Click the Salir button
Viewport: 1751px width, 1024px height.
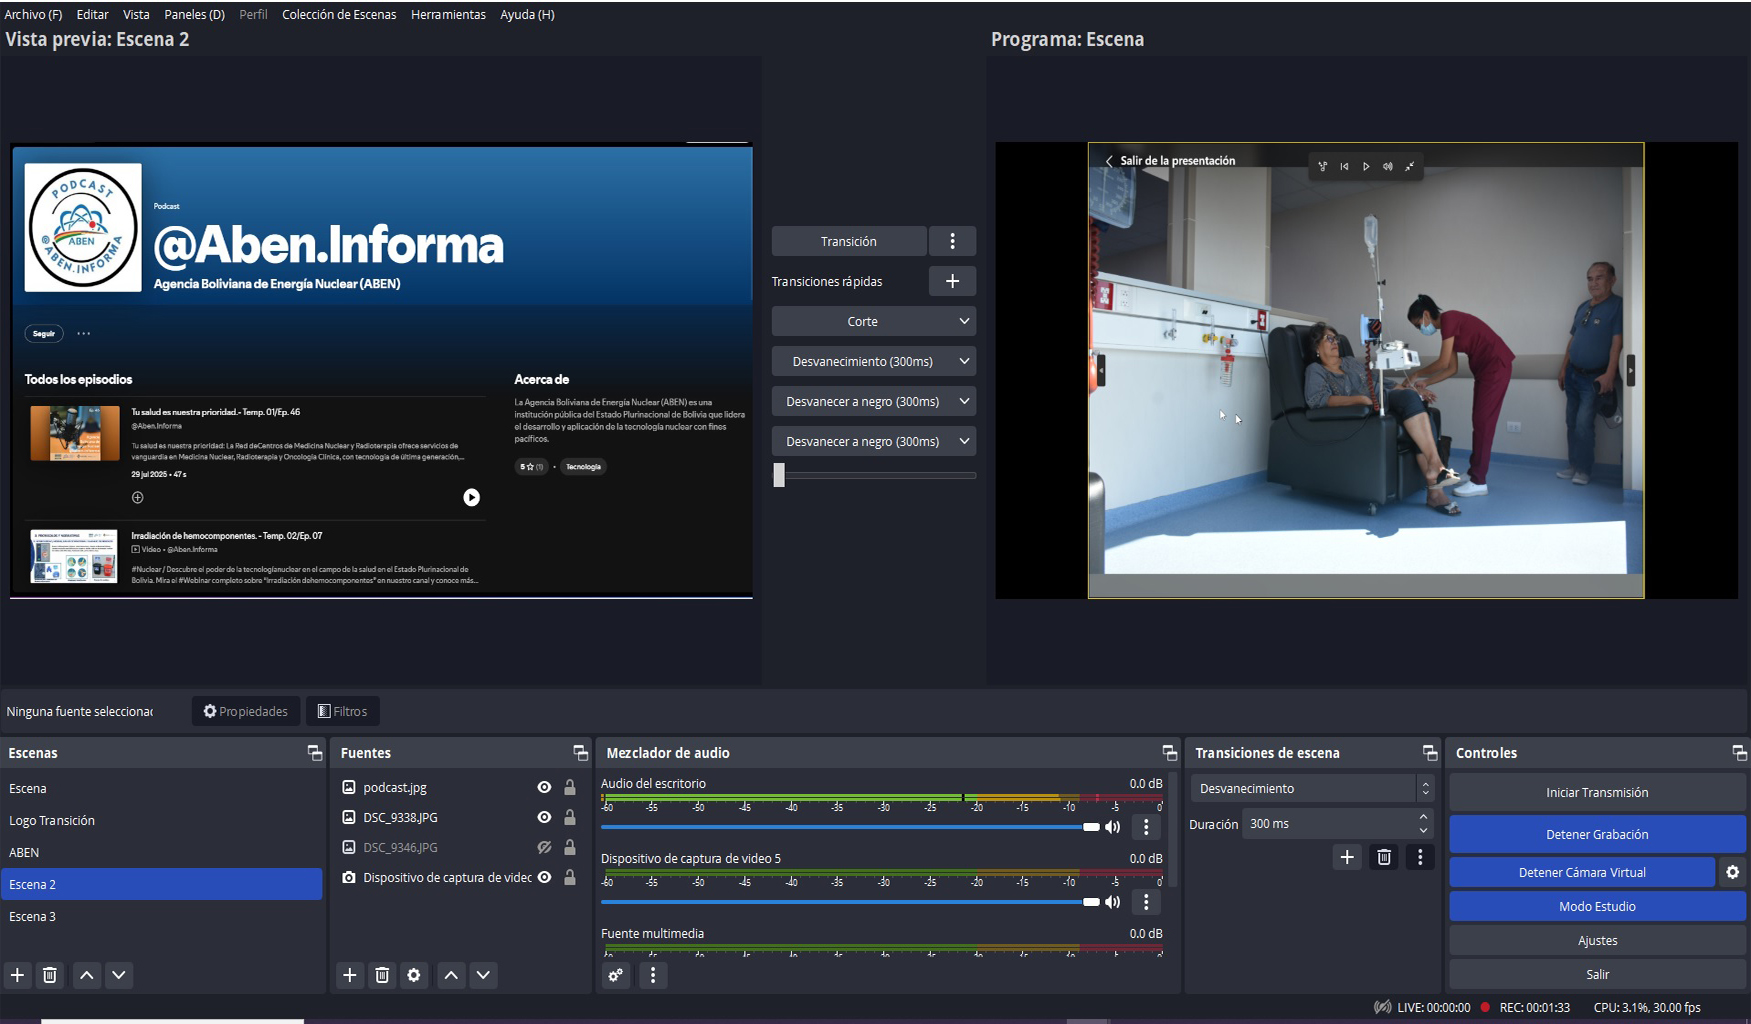[x=1597, y=974]
